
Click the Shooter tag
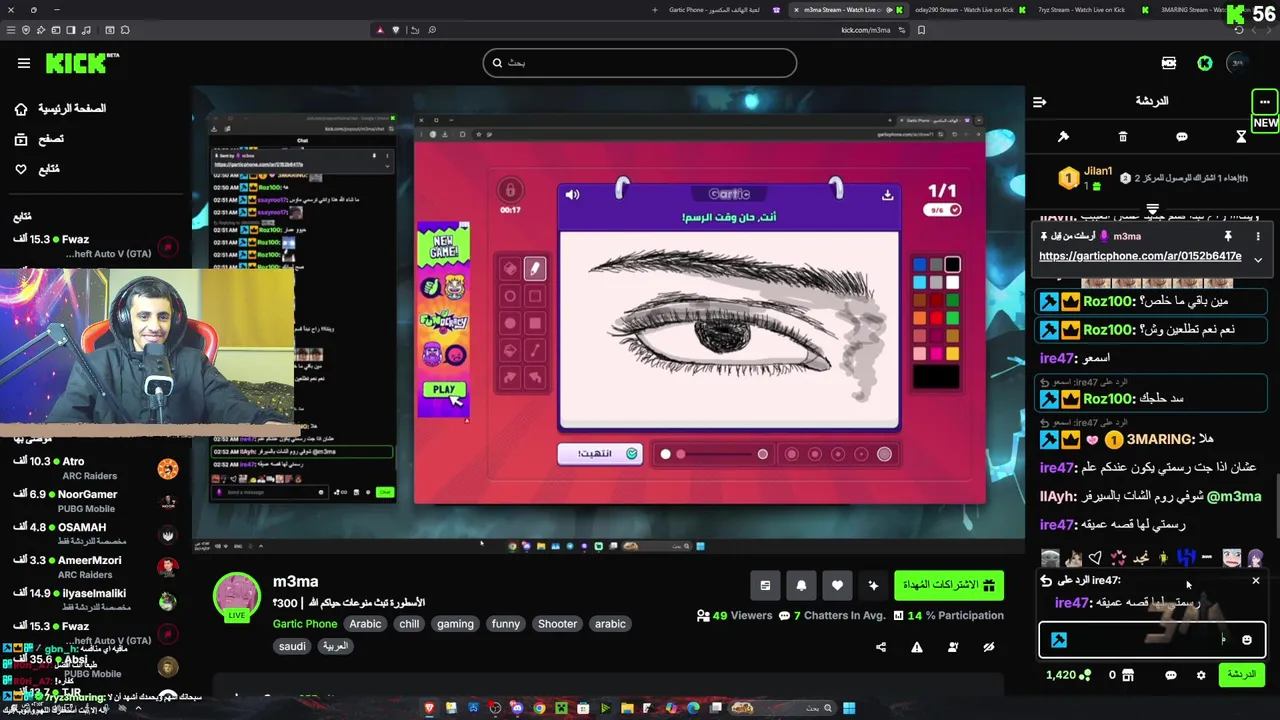click(557, 624)
